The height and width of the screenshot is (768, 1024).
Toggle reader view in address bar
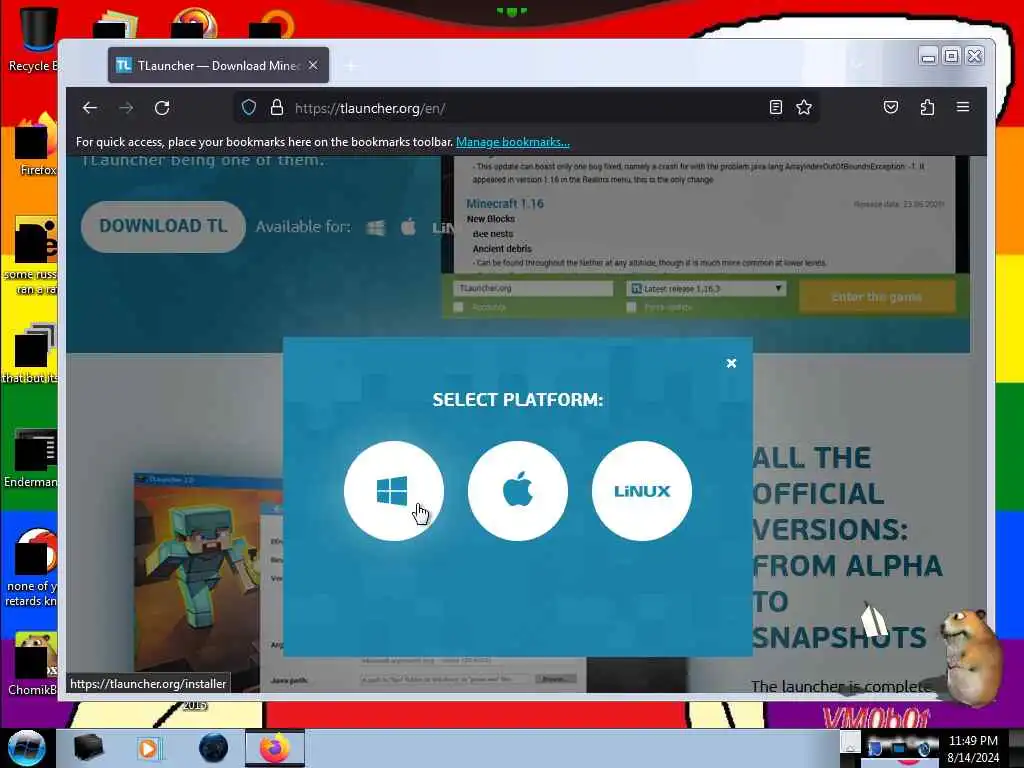coord(775,107)
